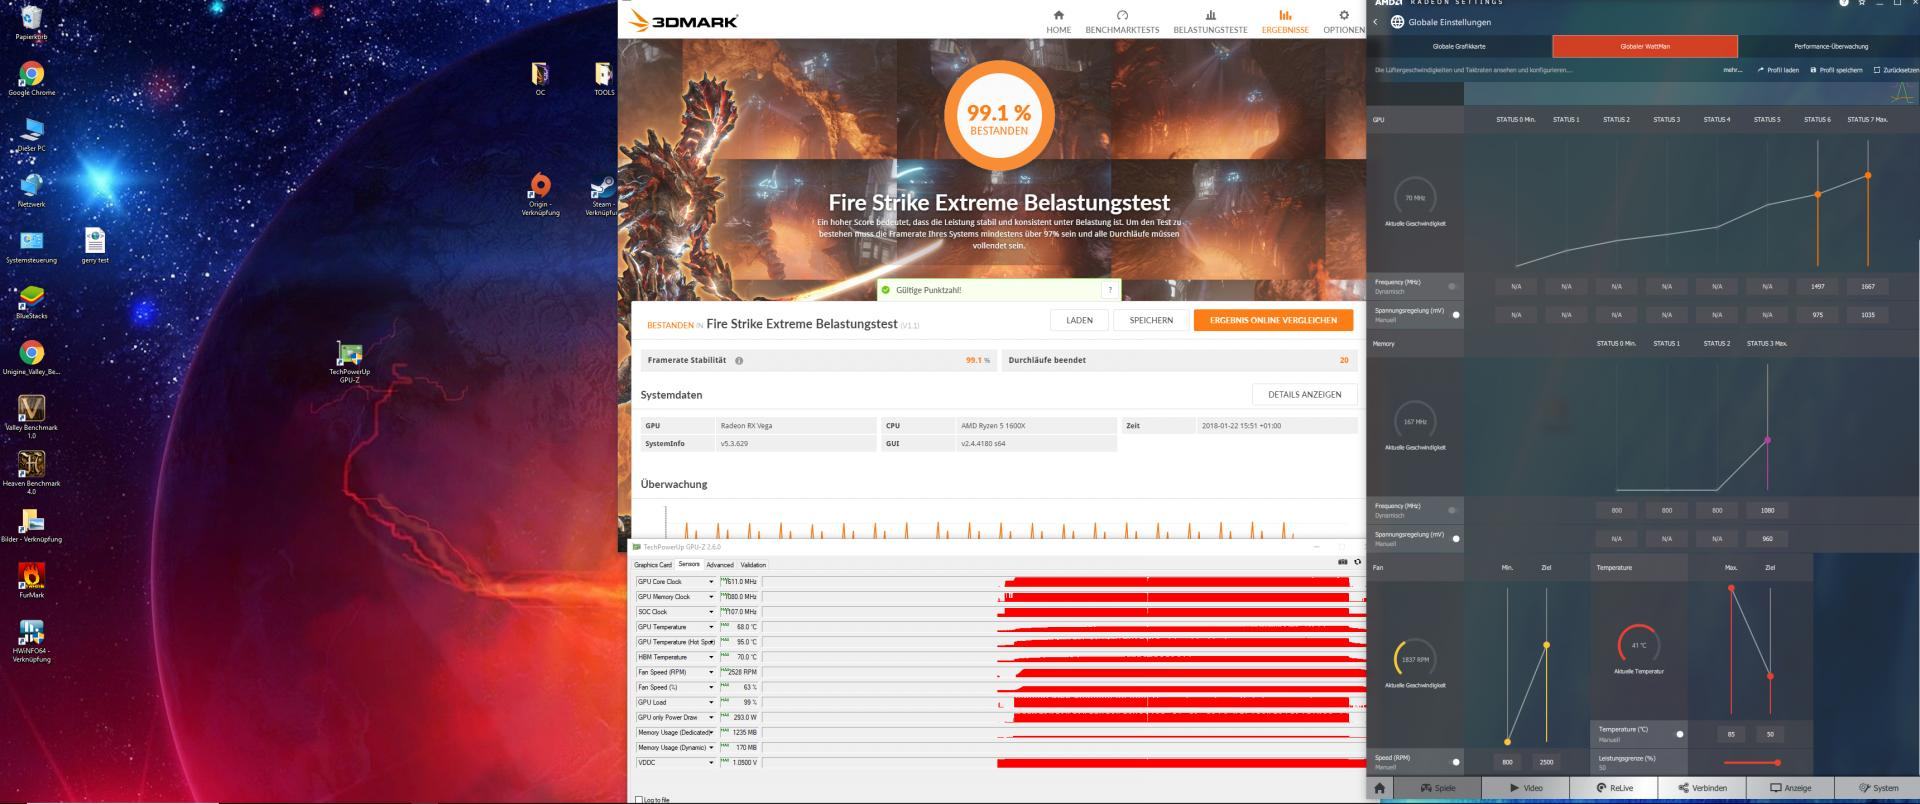Click info icon beside Framerate Stabilität
The image size is (1920, 804).
739,360
